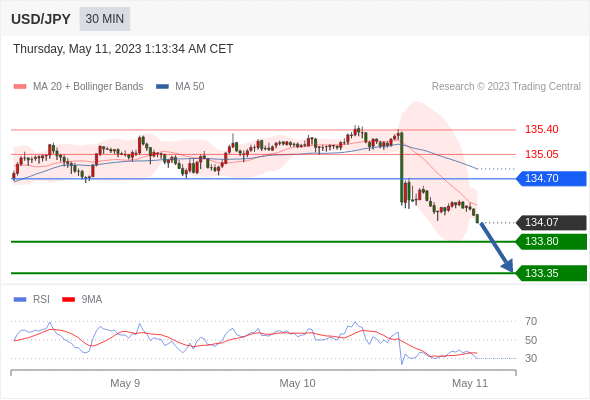Click the 133.35 support price tag
The image size is (590, 400).
[x=551, y=273]
